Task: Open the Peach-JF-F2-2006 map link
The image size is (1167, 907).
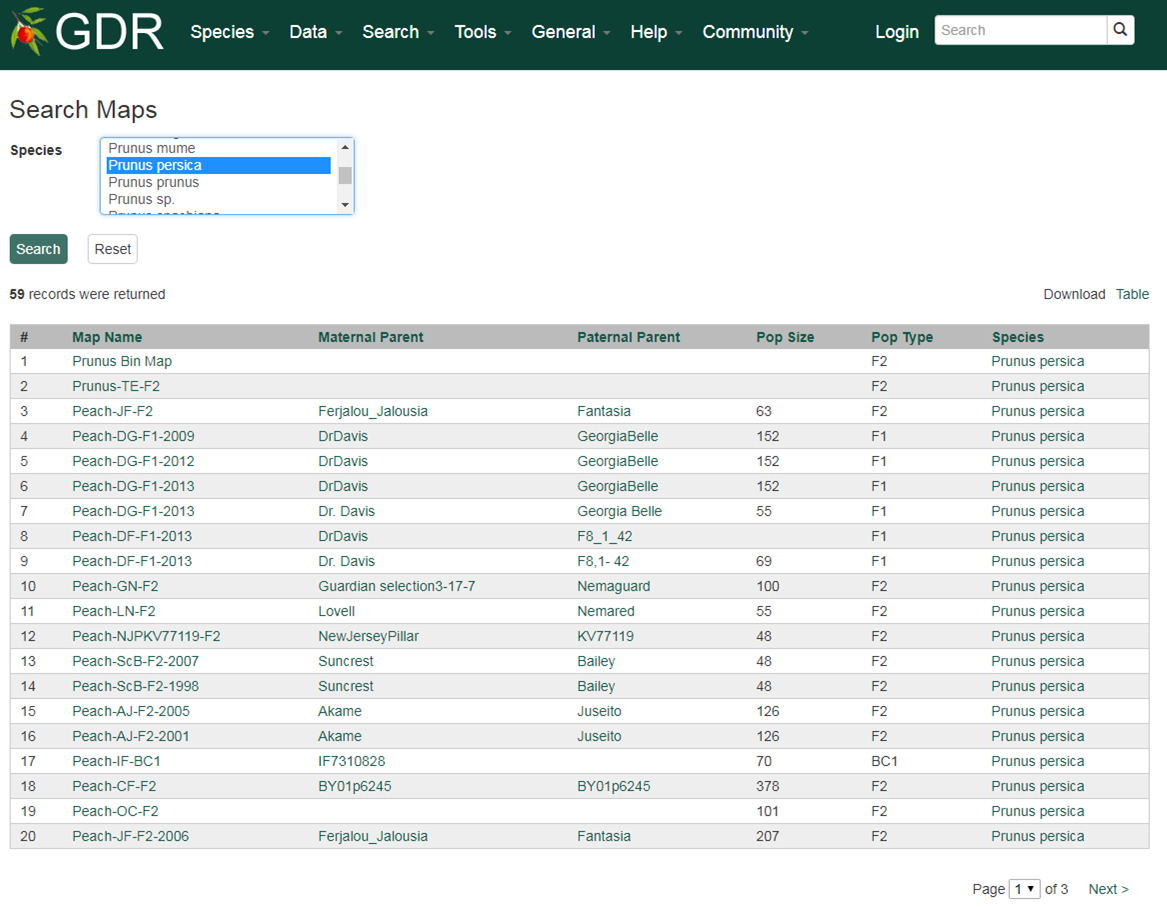Action: tap(130, 836)
